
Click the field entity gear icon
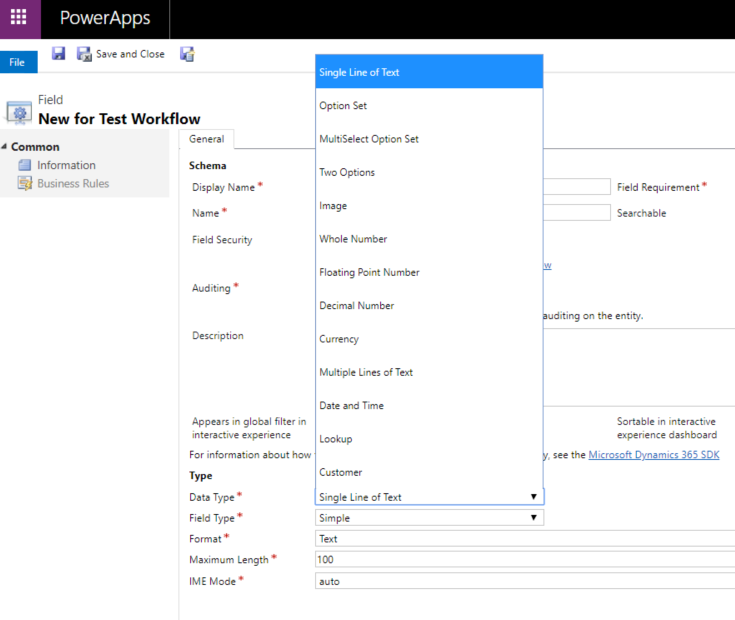[19, 112]
